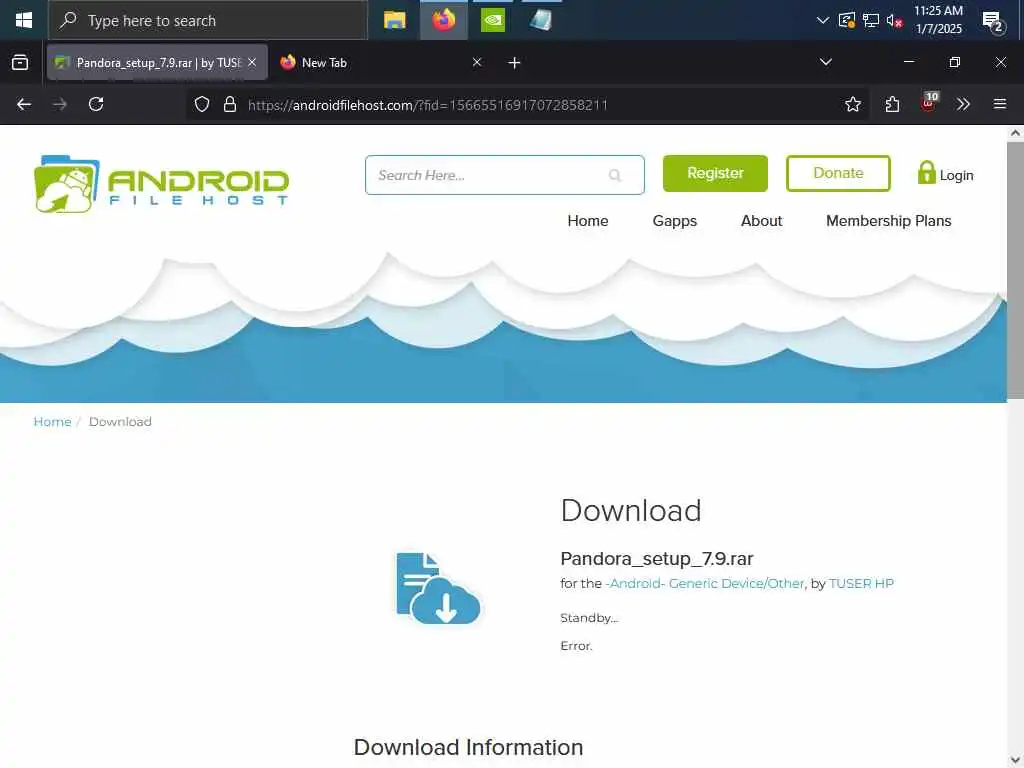The image size is (1024, 768).
Task: Click the Pandora_setup_7.9.rar file name text
Action: [x=657, y=559]
